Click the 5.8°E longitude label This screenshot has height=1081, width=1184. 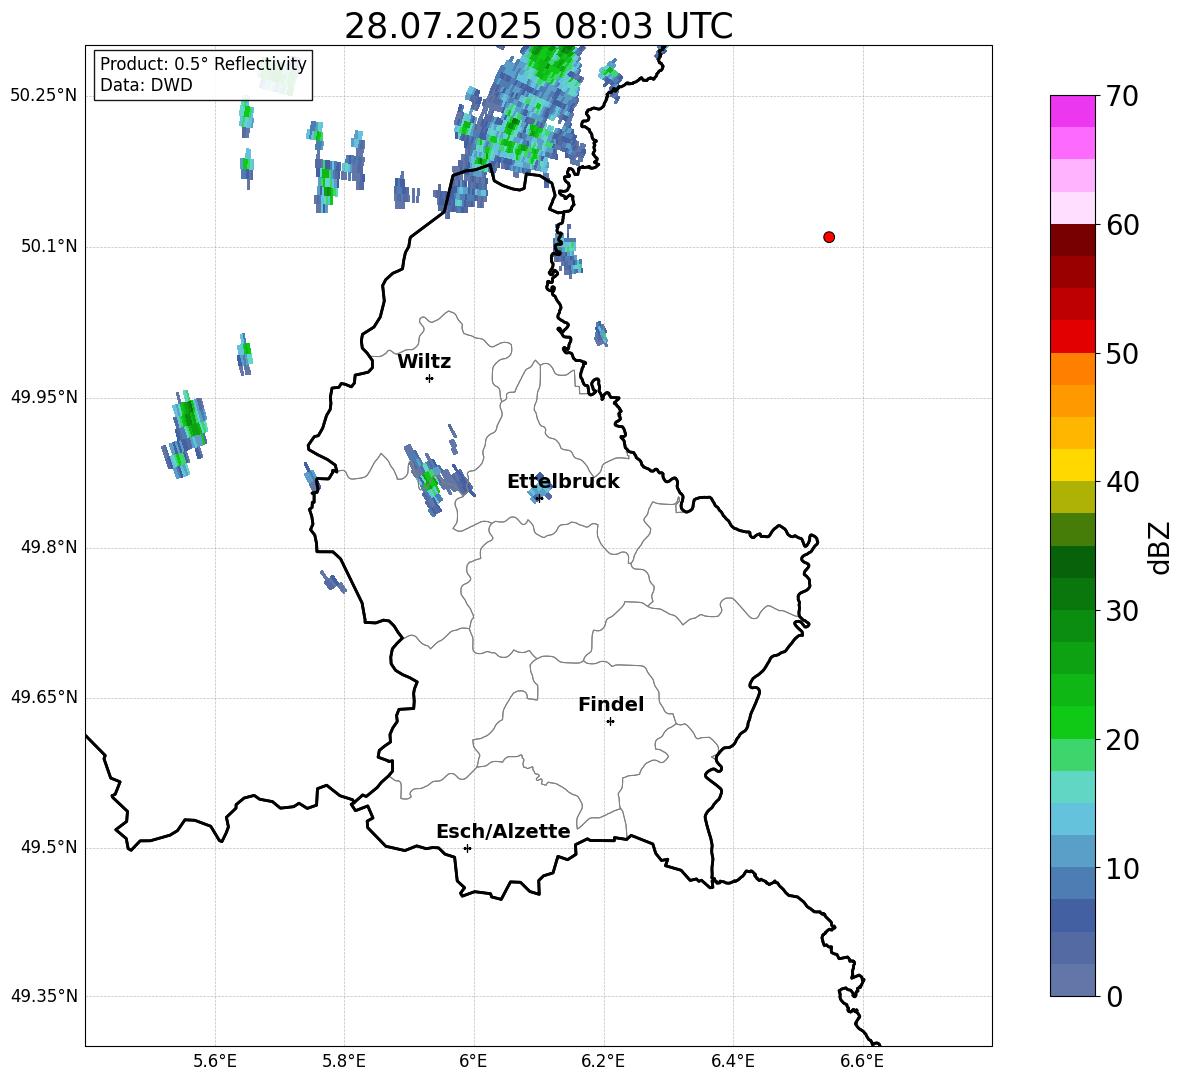click(x=344, y=1061)
